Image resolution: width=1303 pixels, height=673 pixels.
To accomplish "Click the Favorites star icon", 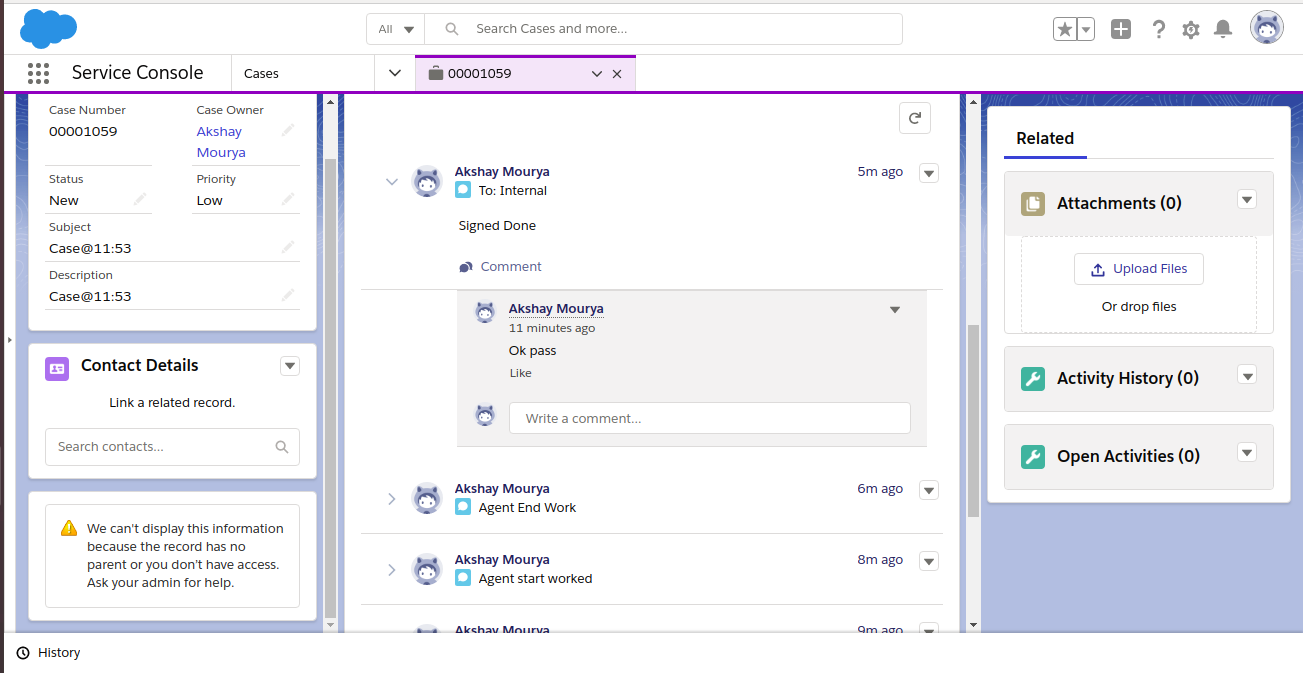I will 1065,29.
